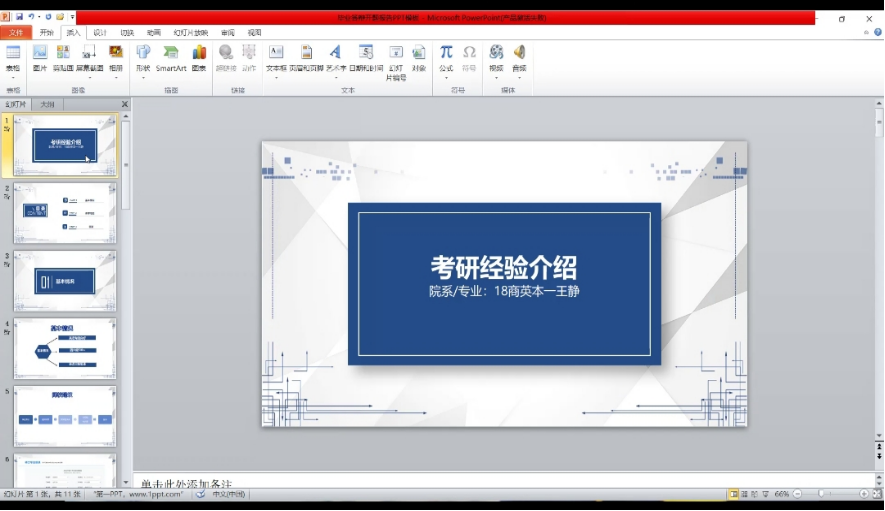Screen dimensions: 885x511
Task: Open the 设计 ribbon tab
Action: coord(100,32)
